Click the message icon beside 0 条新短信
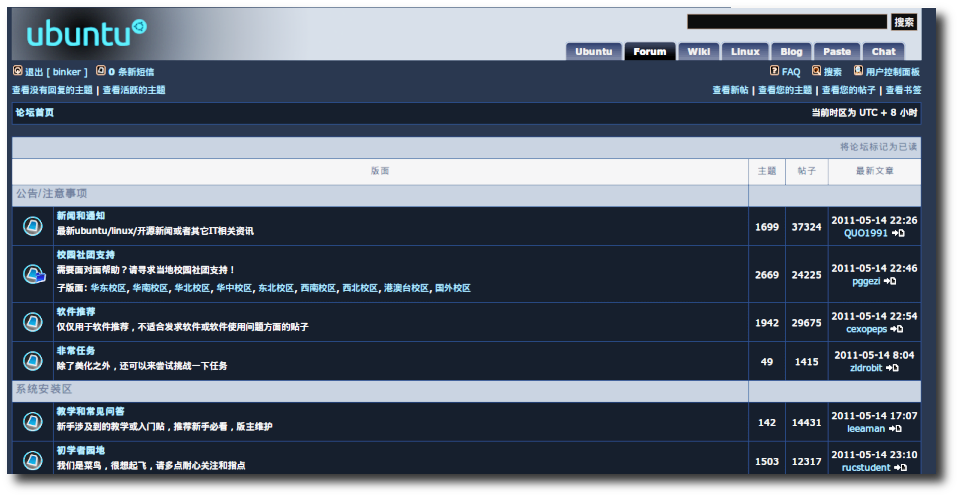The image size is (959, 497). [101, 71]
